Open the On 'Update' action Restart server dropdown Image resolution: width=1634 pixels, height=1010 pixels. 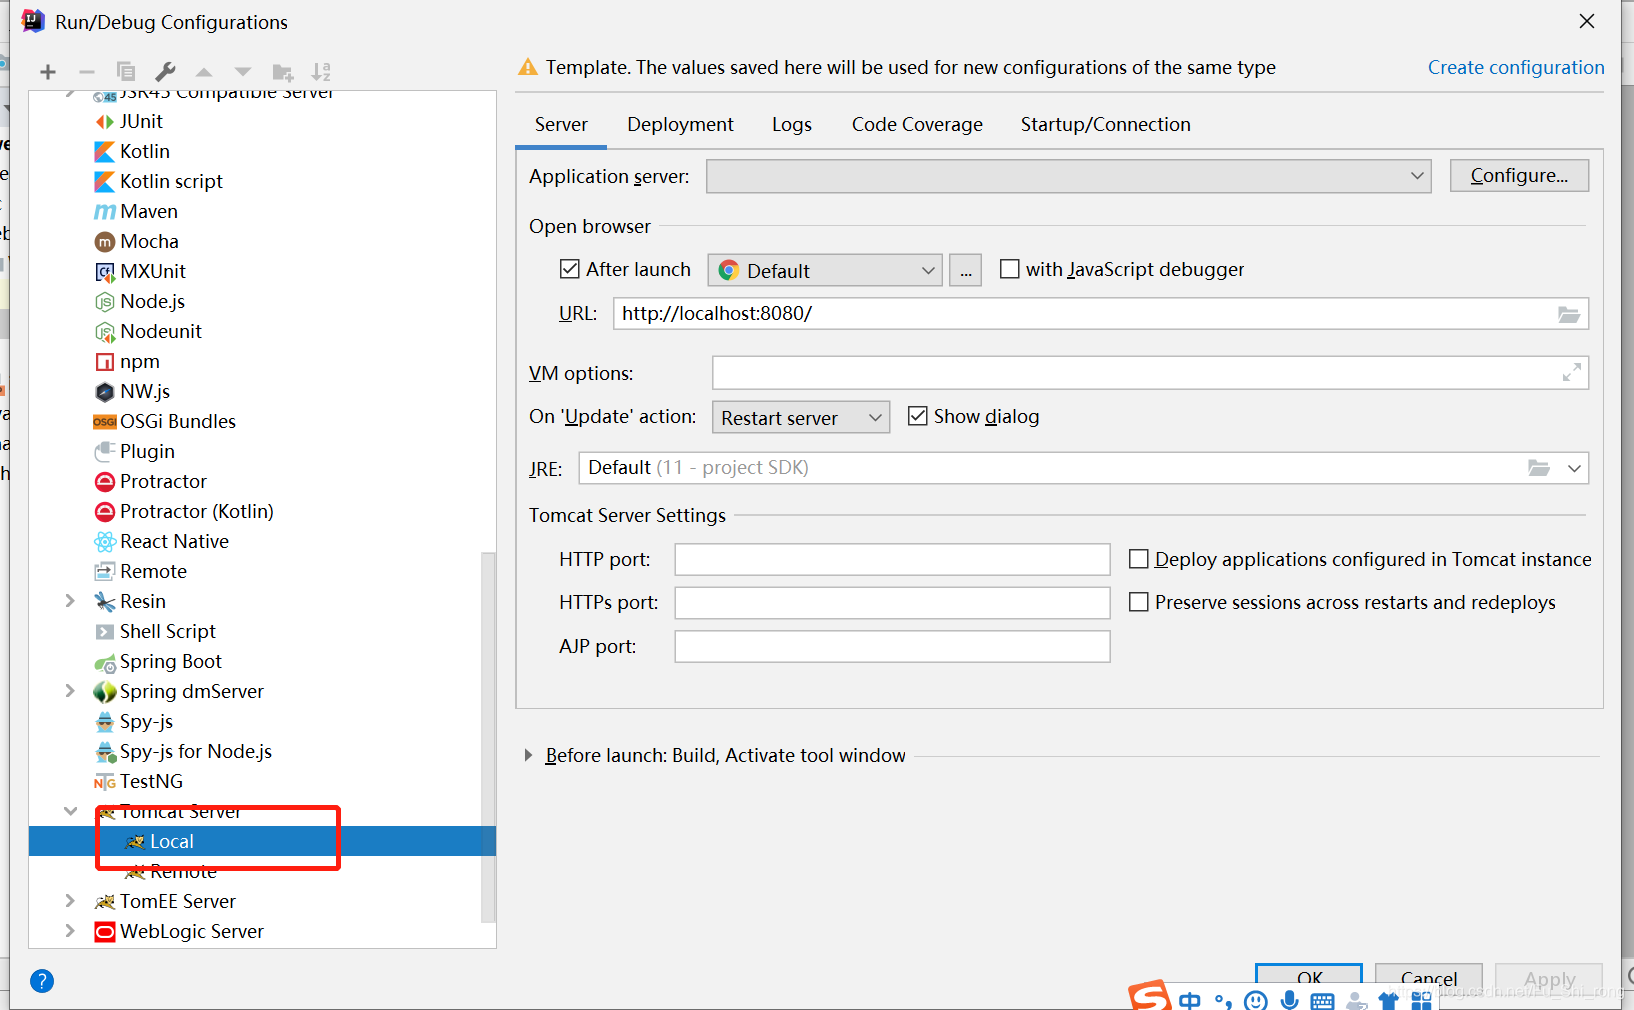(x=801, y=417)
